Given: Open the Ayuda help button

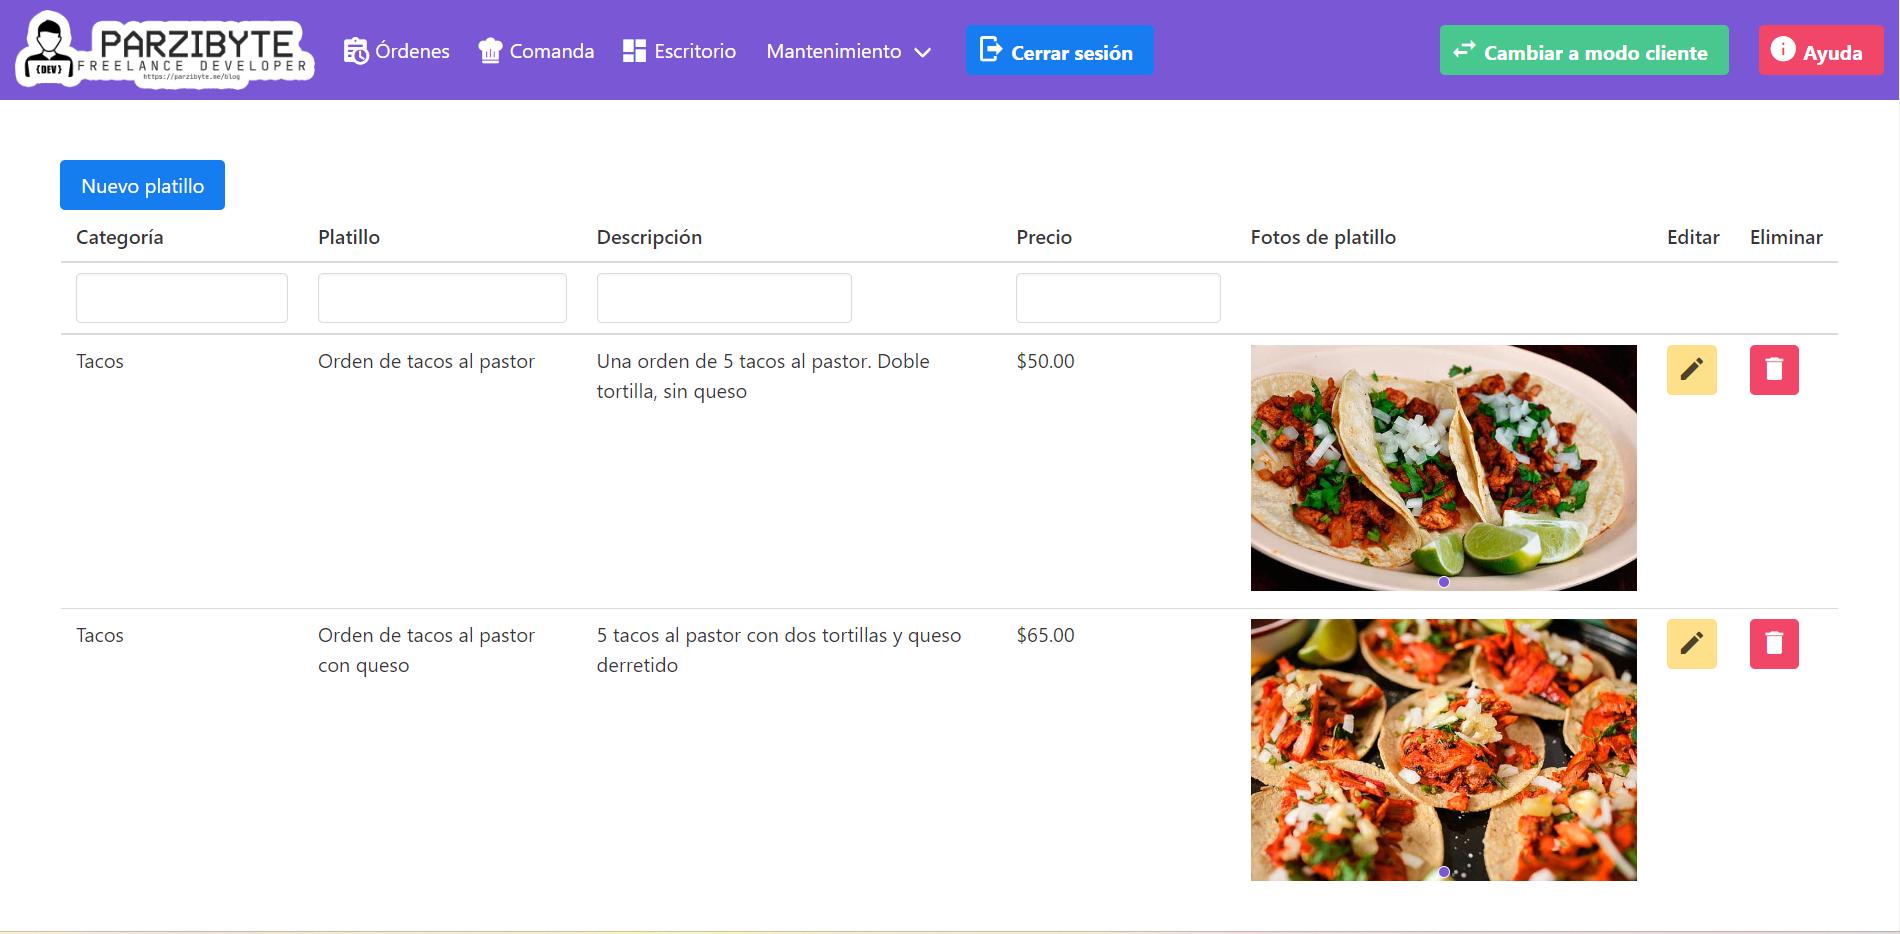Looking at the screenshot, I should click(1819, 51).
